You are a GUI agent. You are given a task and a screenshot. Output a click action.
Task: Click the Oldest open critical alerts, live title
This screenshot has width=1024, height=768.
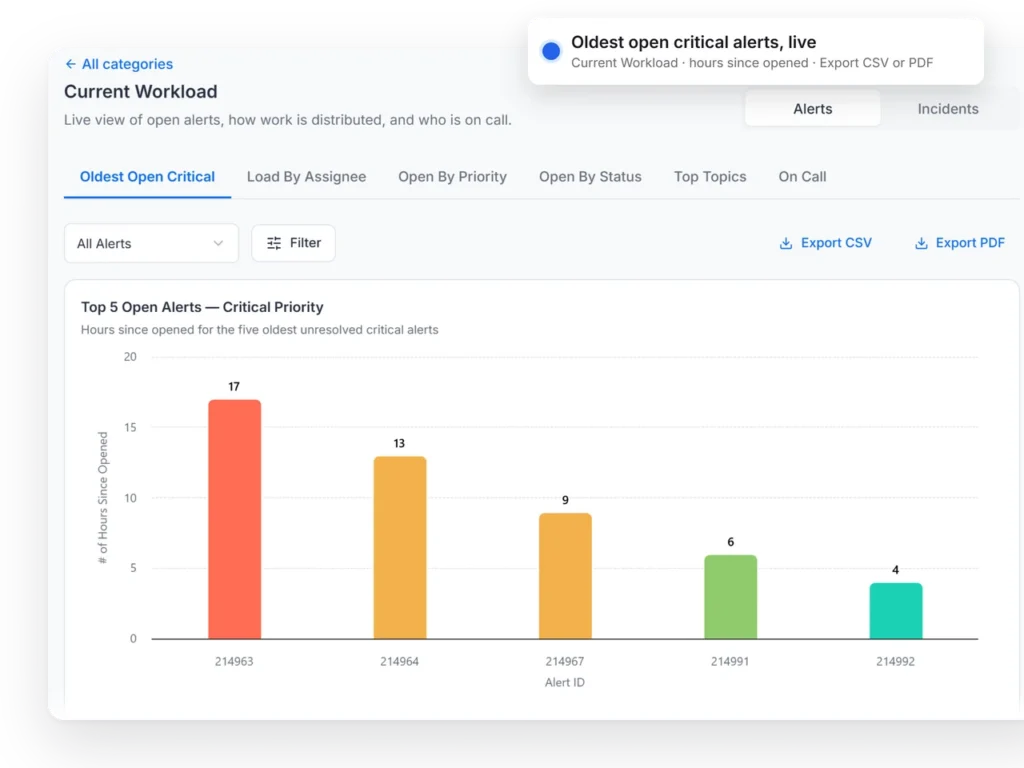(694, 42)
